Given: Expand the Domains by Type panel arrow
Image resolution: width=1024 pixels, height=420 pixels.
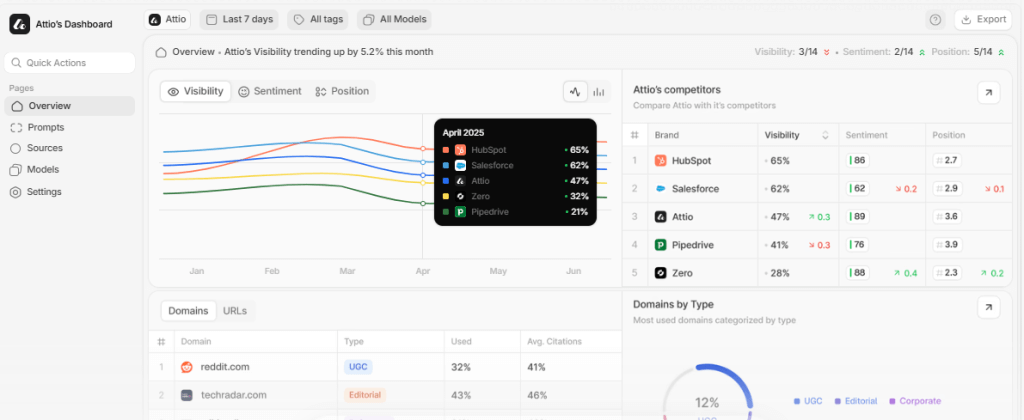Looking at the screenshot, I should point(988,308).
